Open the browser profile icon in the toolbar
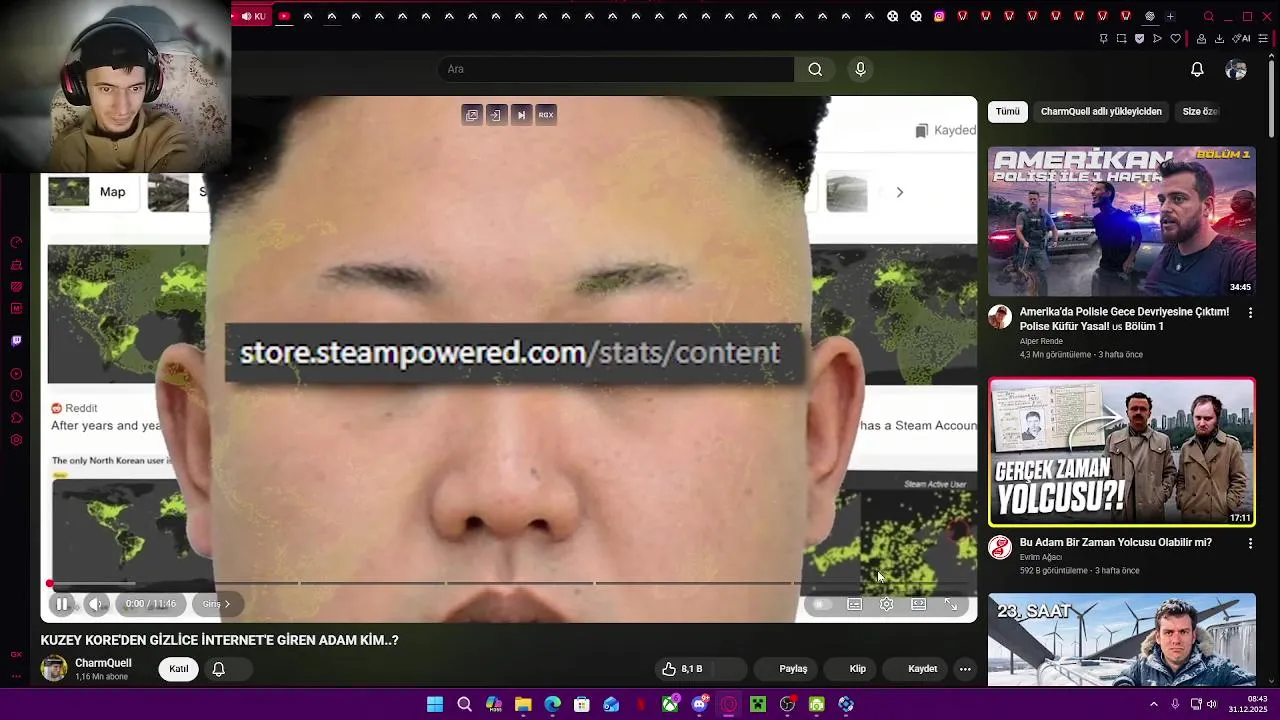Screen dimensions: 1280x720 click(x=1199, y=39)
